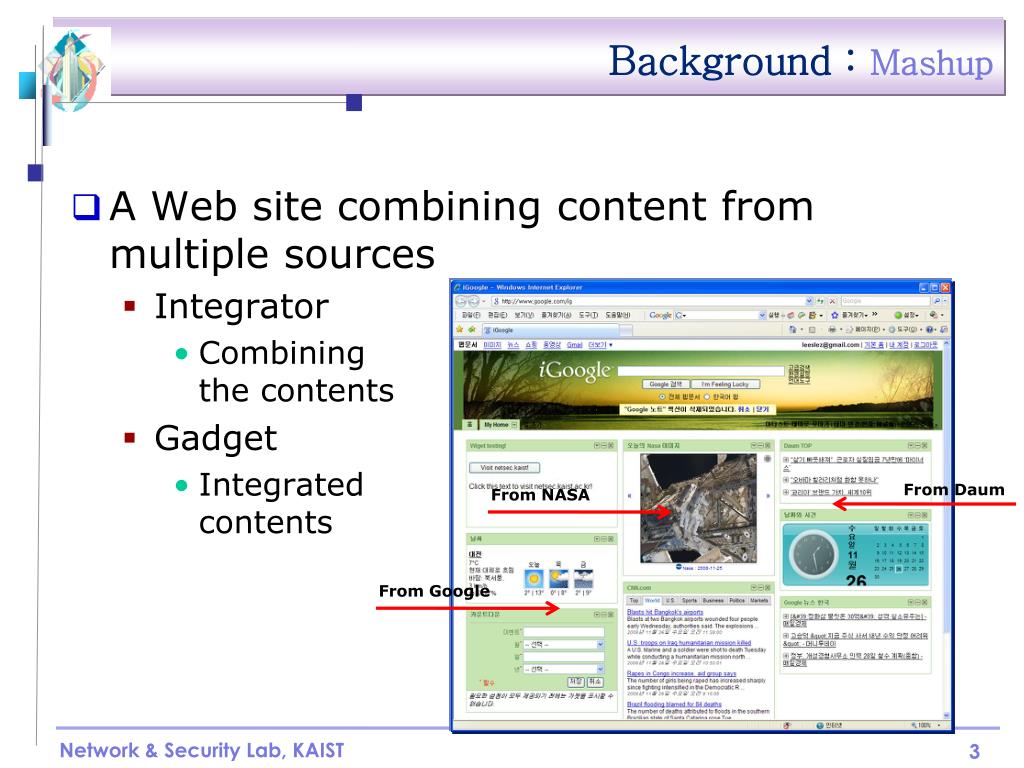Click the vertical scrollbar of the IE window
Viewport: 1024px width, 768px height.
coord(946,529)
